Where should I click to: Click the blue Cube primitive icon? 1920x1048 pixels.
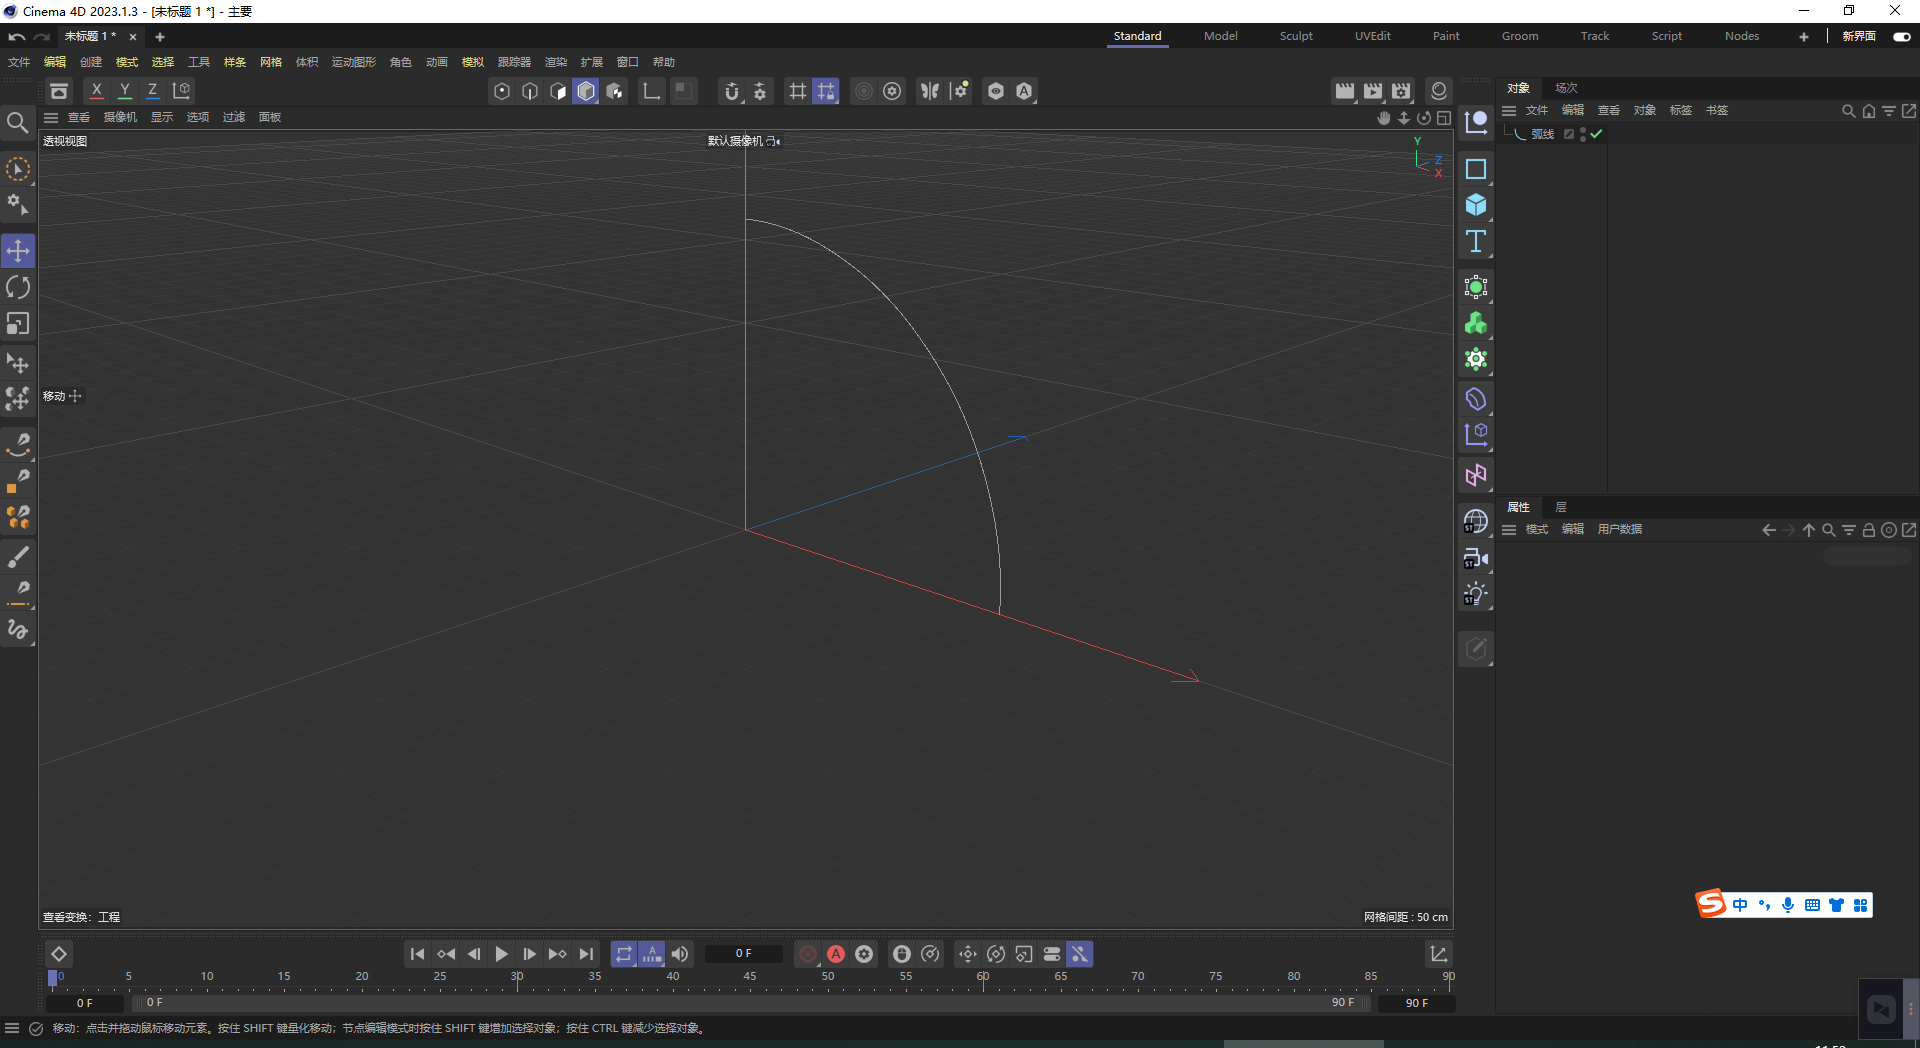click(x=1476, y=205)
